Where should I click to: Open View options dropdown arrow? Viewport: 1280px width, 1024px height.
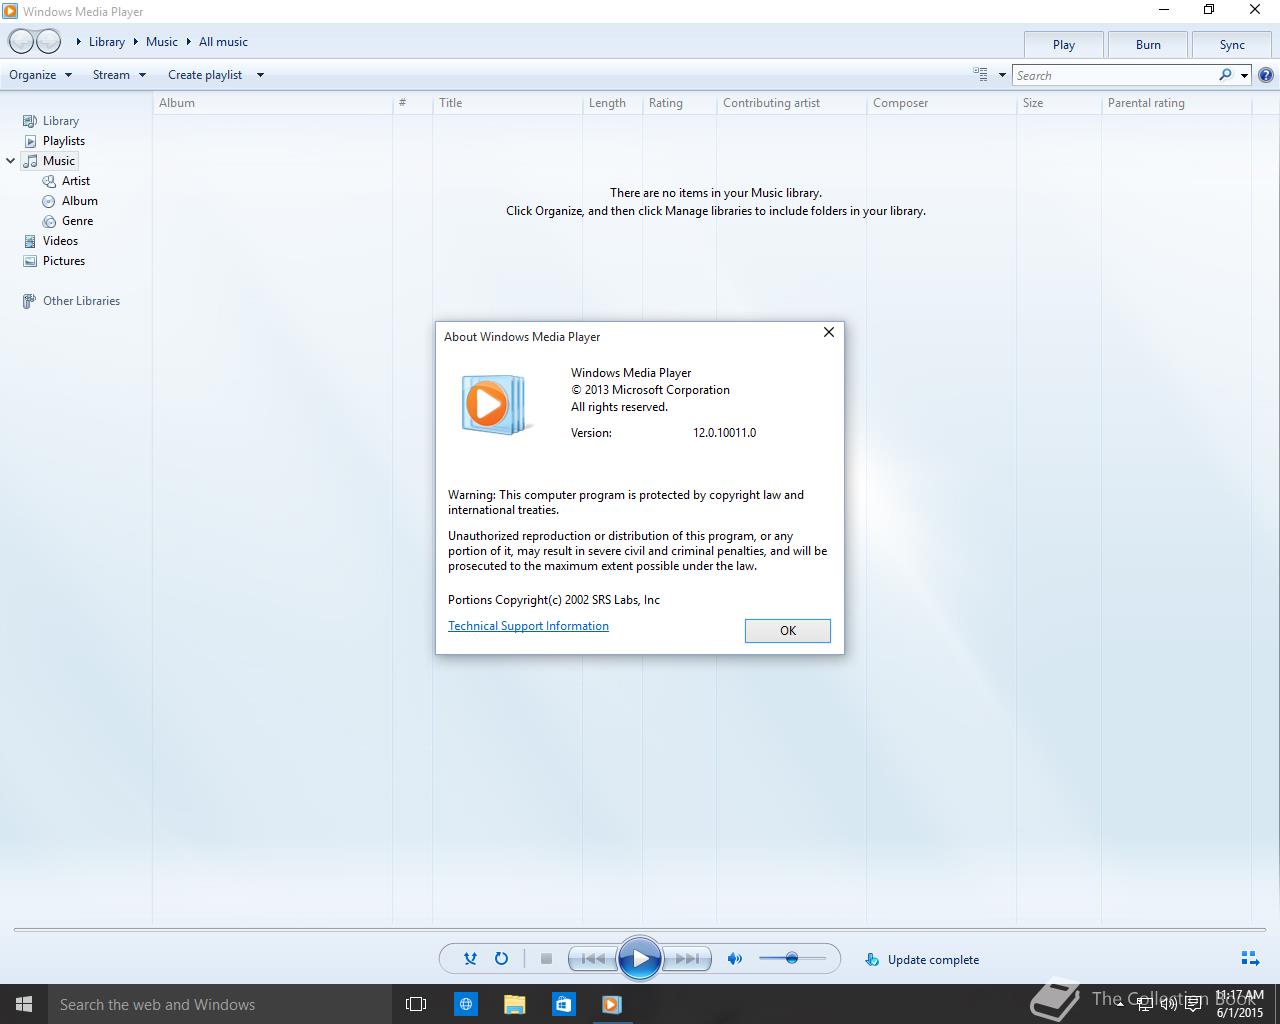pyautogui.click(x=1002, y=75)
